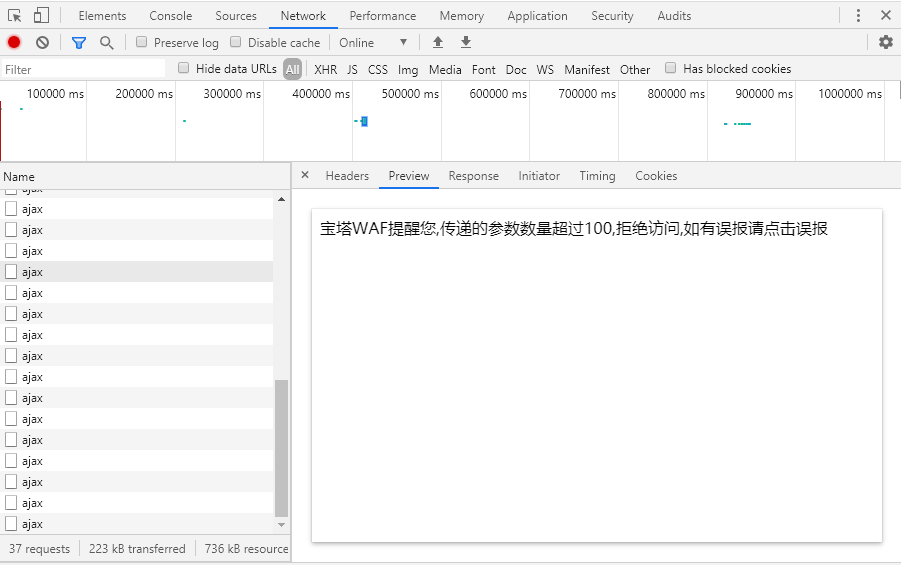Close the request details pane
901x565 pixels.
tap(305, 175)
